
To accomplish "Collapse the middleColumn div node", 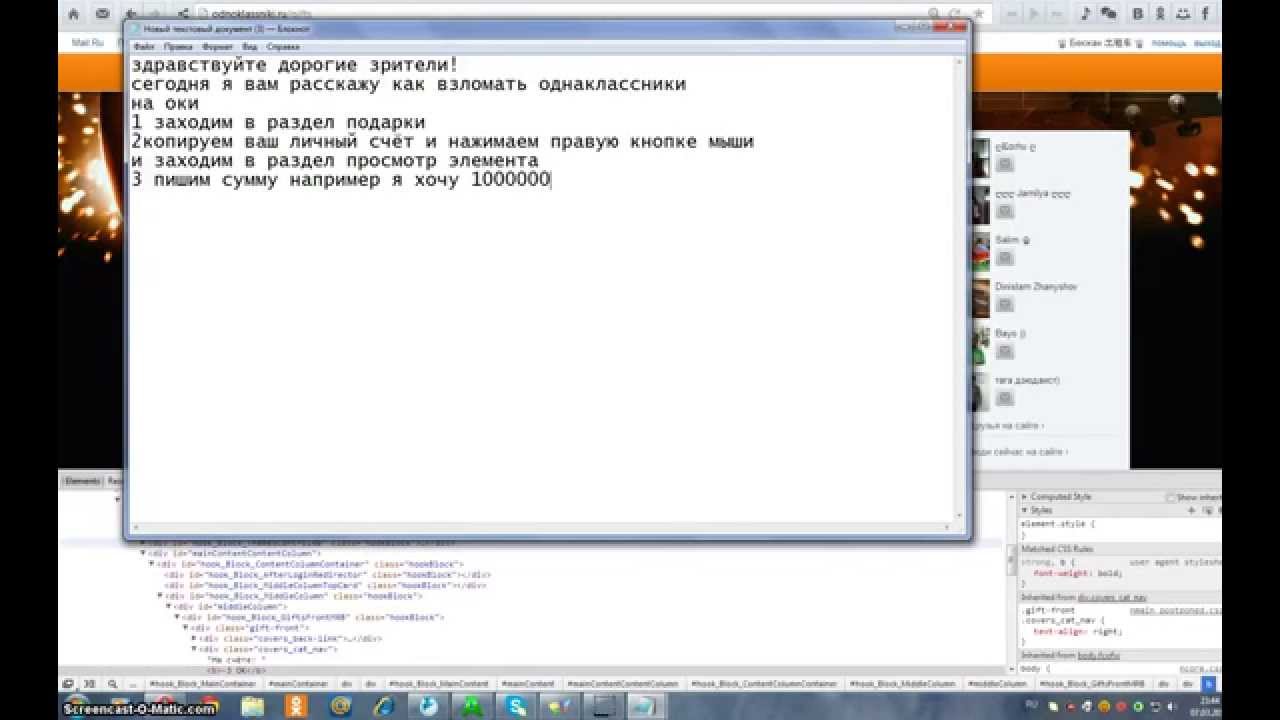I will point(168,607).
